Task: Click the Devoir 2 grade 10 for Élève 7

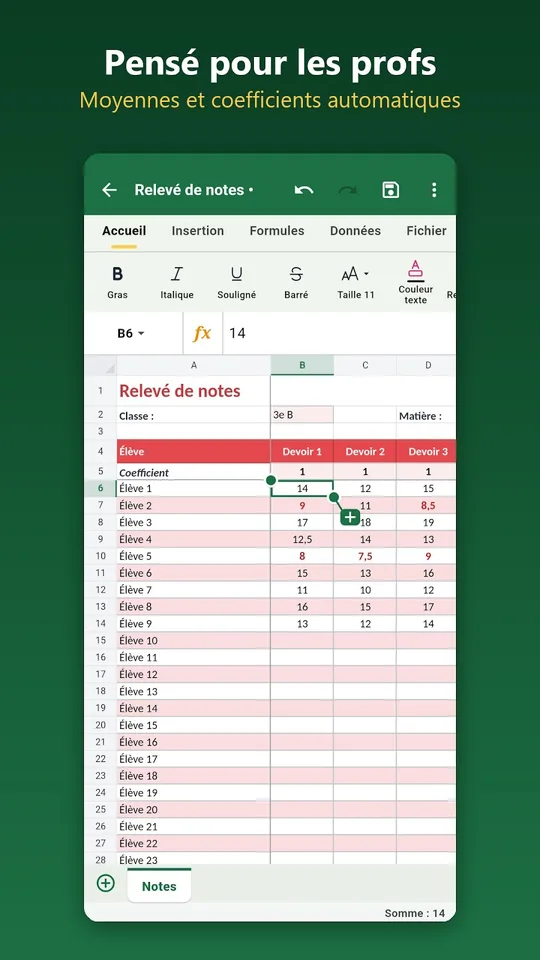Action: click(x=365, y=590)
